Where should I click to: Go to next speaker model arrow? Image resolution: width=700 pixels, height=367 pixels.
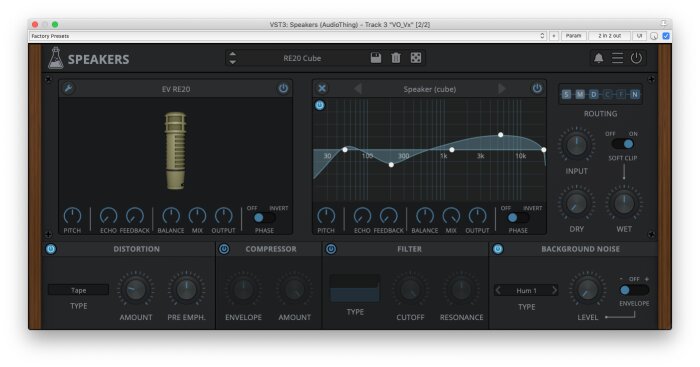tap(502, 88)
